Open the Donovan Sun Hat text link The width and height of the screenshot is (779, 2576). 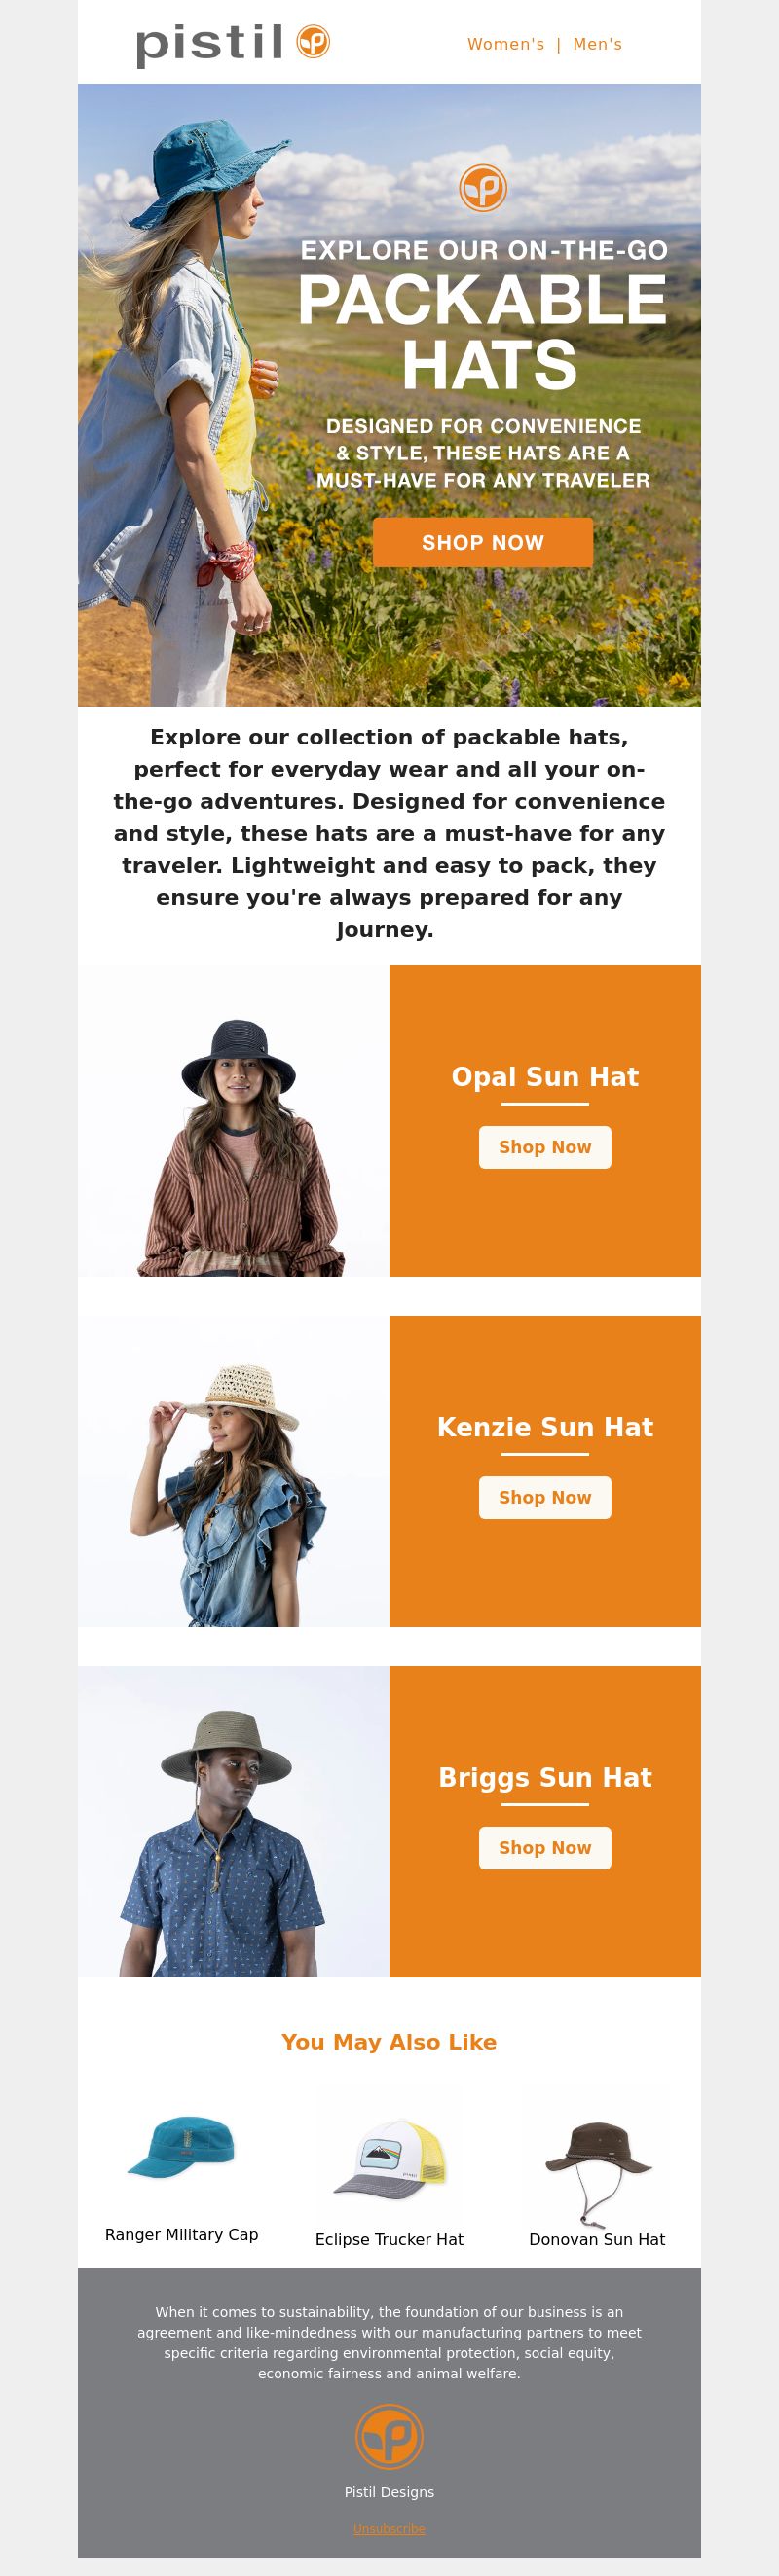coord(597,2239)
